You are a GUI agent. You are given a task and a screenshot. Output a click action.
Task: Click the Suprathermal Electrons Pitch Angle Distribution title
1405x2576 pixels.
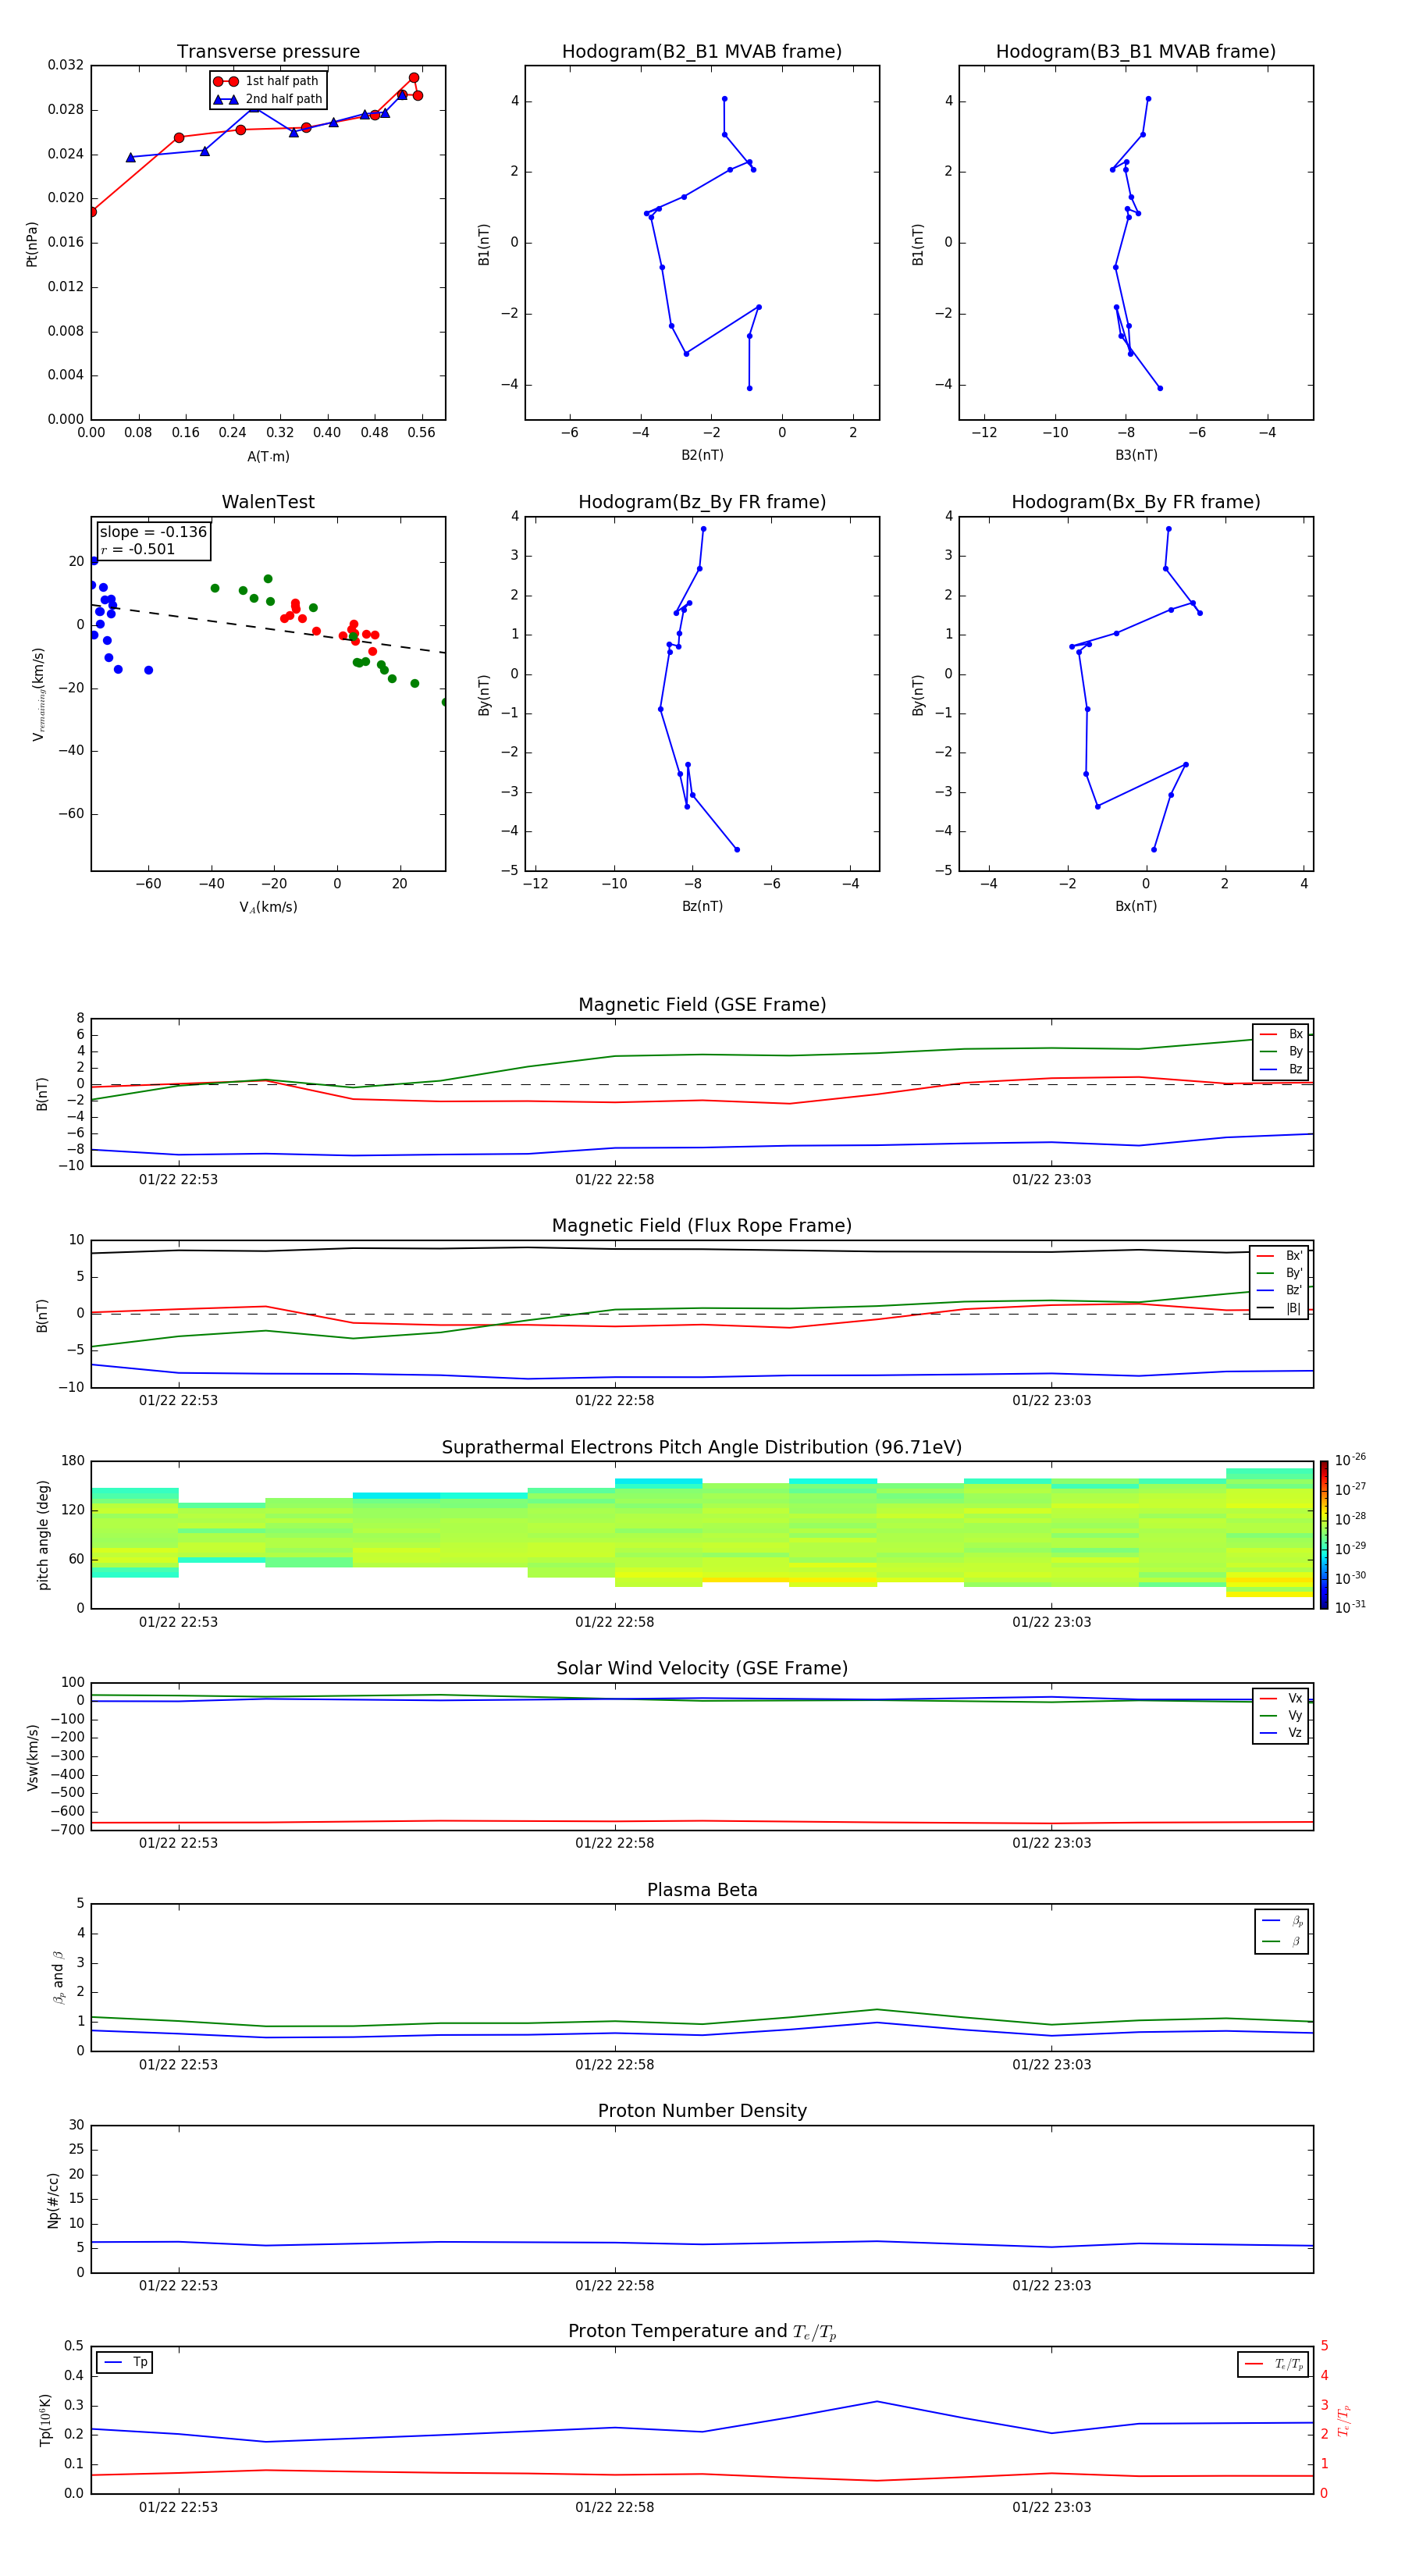[702, 1448]
